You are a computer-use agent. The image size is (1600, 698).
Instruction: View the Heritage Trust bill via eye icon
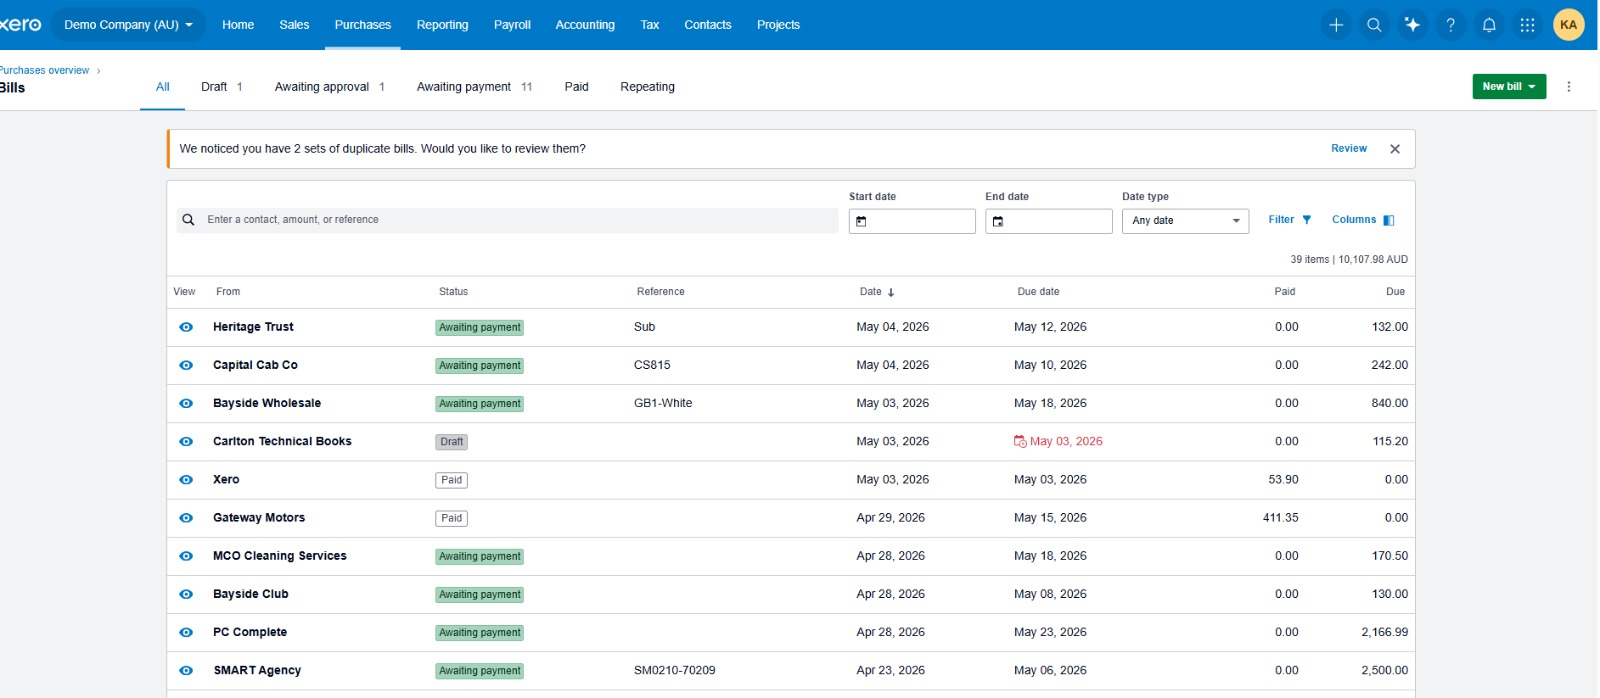coord(186,327)
